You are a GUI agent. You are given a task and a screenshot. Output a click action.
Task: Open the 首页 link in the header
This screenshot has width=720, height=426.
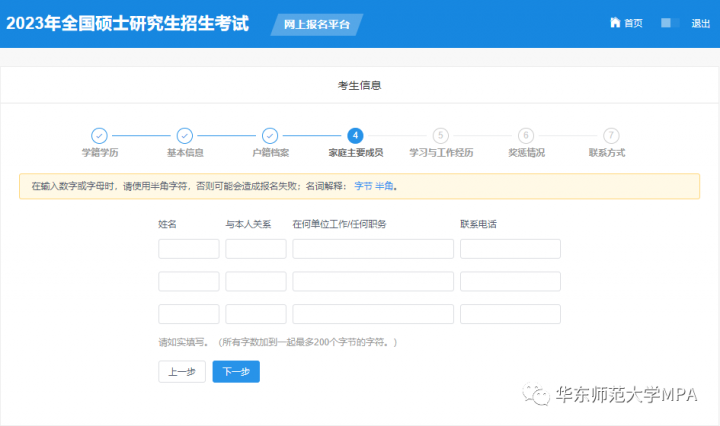(633, 23)
